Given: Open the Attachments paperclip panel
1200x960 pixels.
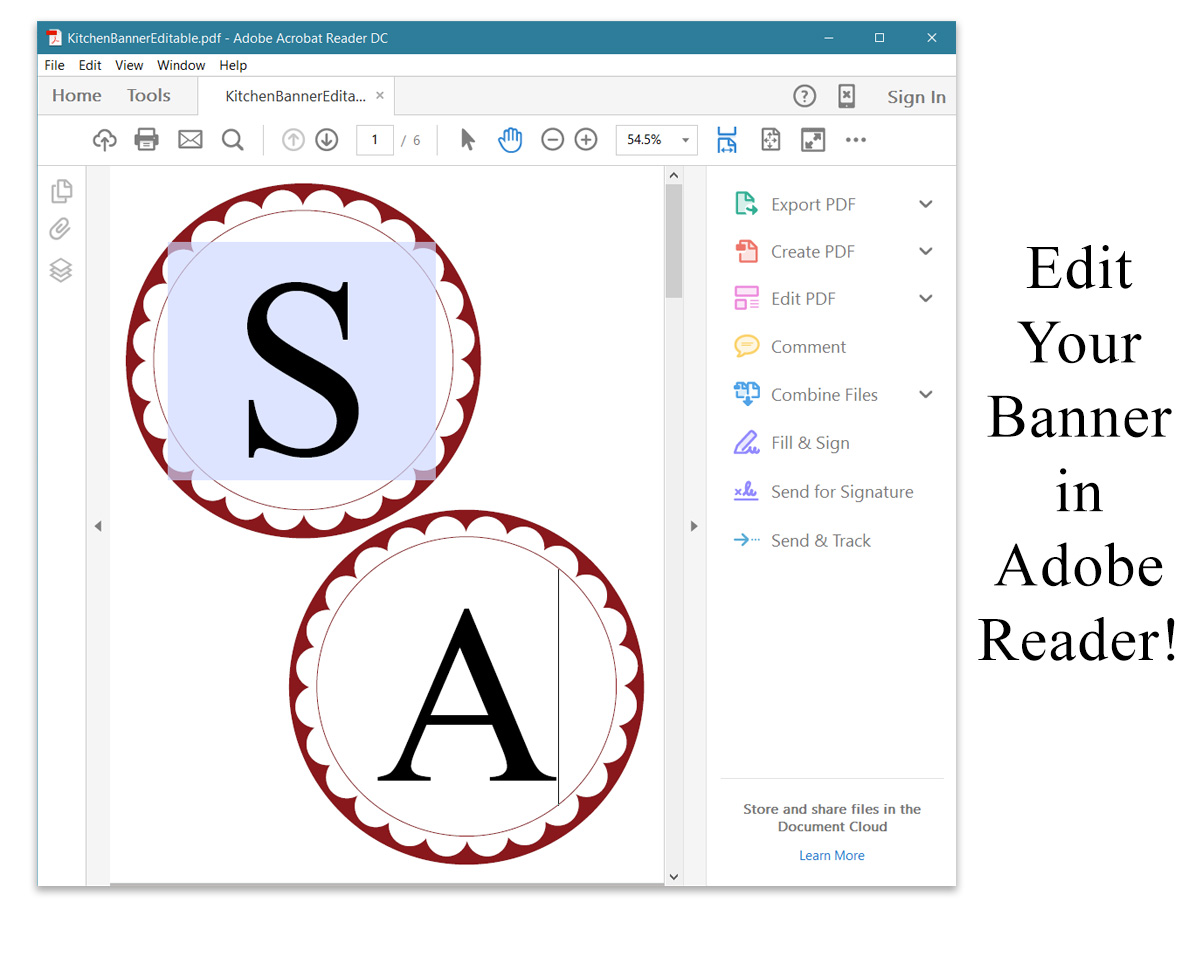Looking at the screenshot, I should pos(61,230).
